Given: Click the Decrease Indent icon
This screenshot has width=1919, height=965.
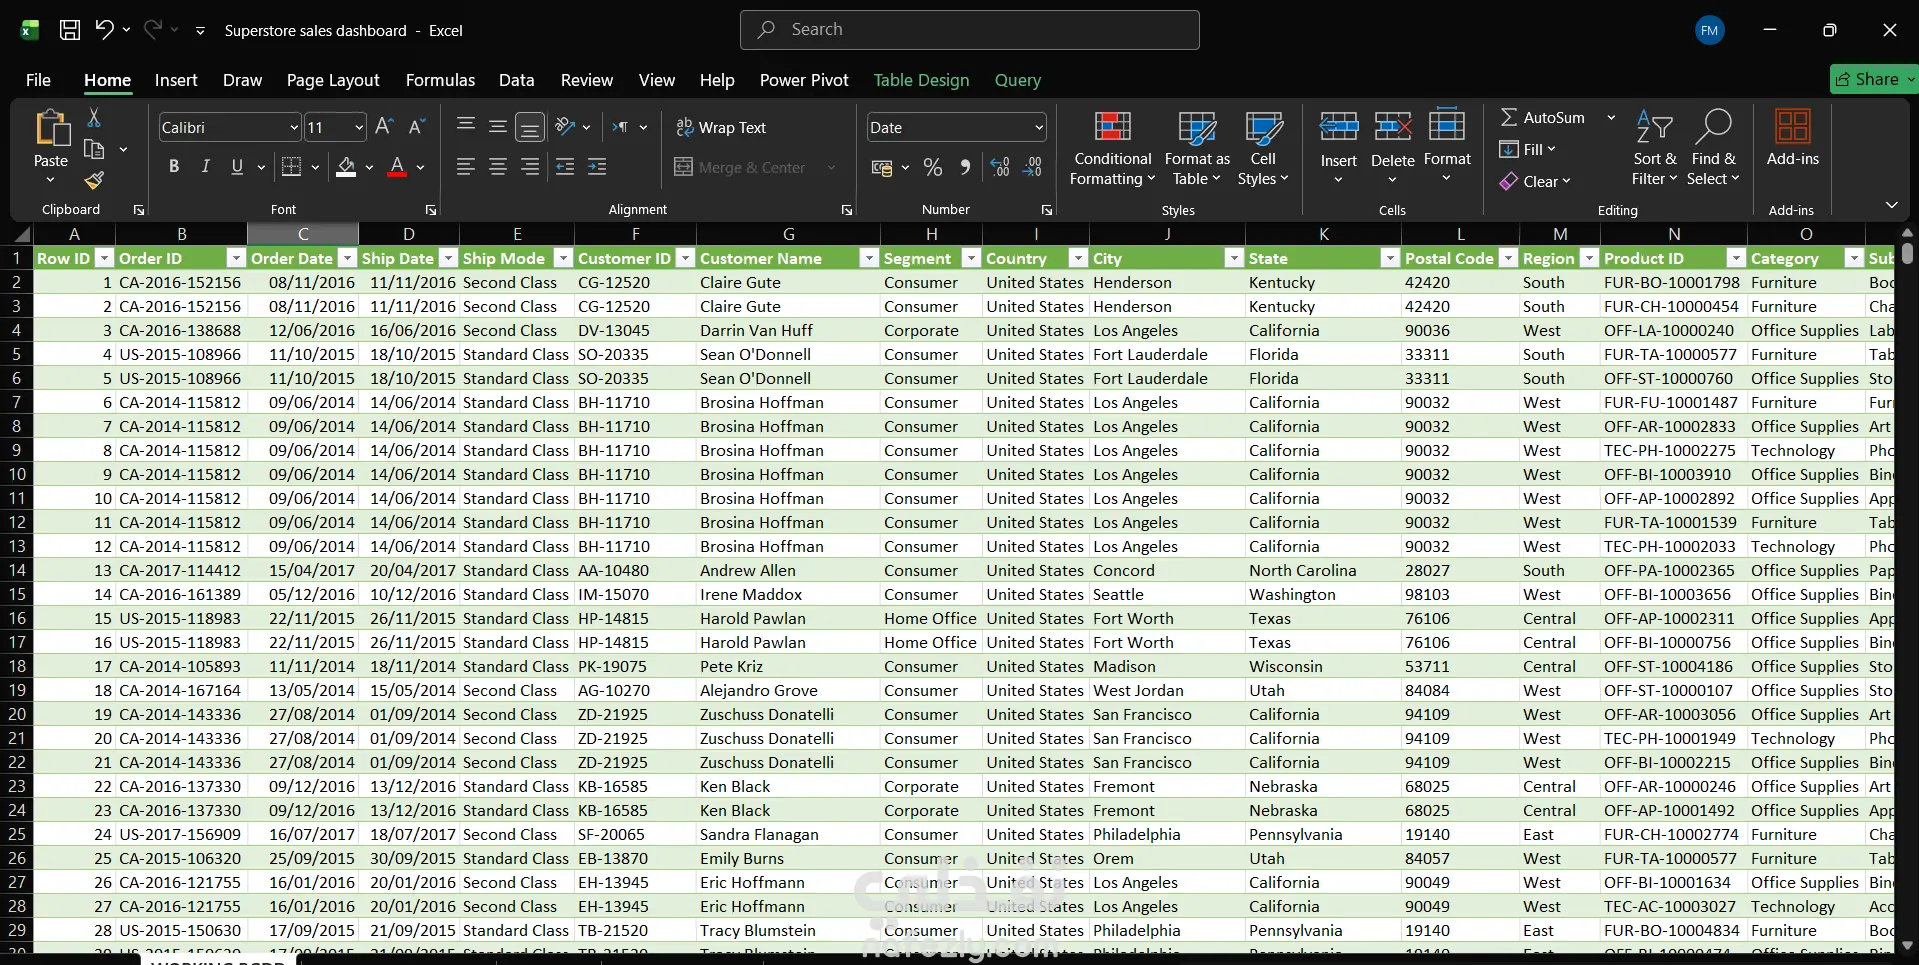Looking at the screenshot, I should tap(565, 167).
